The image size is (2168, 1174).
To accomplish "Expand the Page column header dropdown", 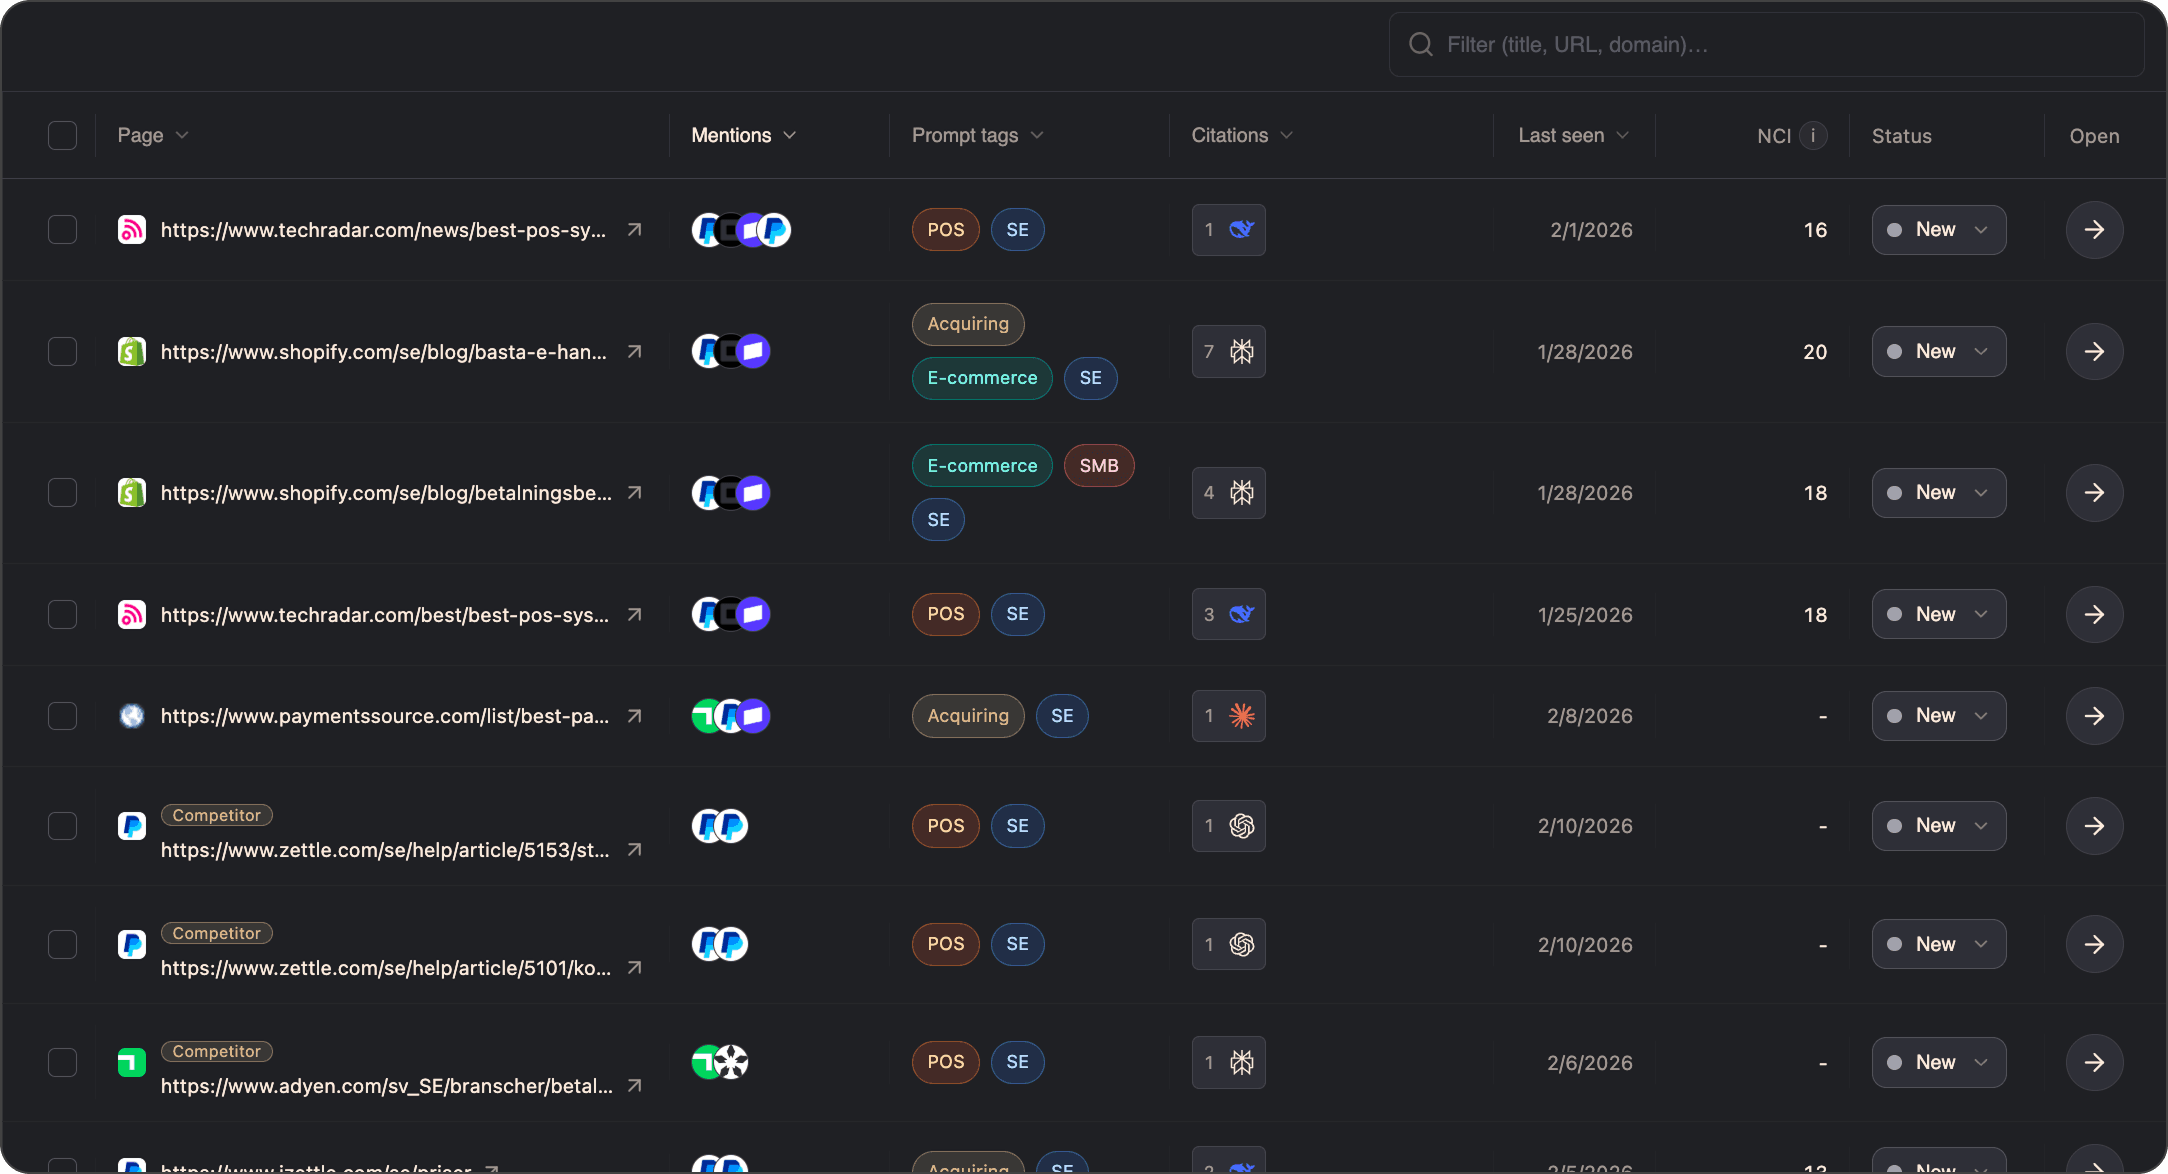I will click(152, 135).
